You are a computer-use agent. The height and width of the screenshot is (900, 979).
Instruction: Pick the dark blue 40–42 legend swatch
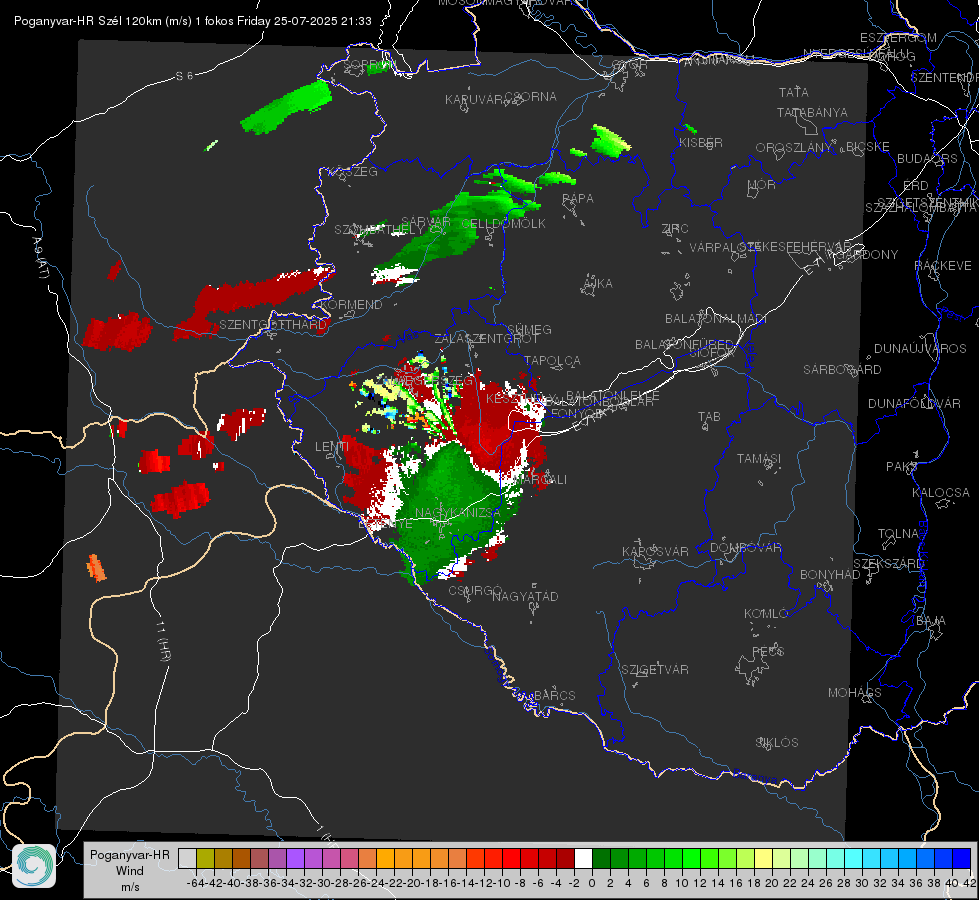click(962, 858)
